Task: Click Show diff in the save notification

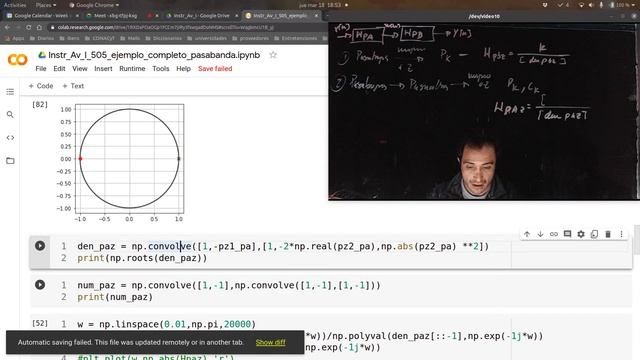Action: (270, 342)
